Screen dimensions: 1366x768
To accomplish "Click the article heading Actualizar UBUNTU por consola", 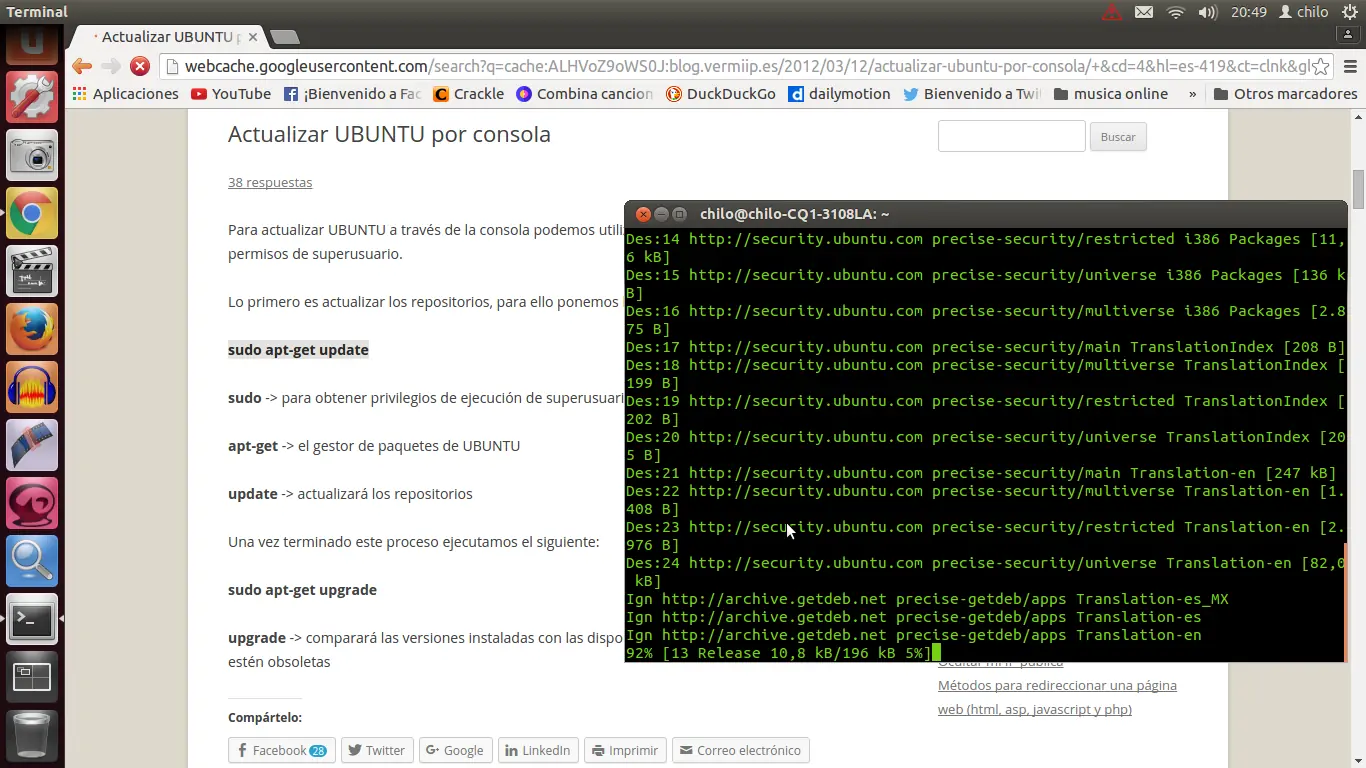I will pyautogui.click(x=389, y=134).
